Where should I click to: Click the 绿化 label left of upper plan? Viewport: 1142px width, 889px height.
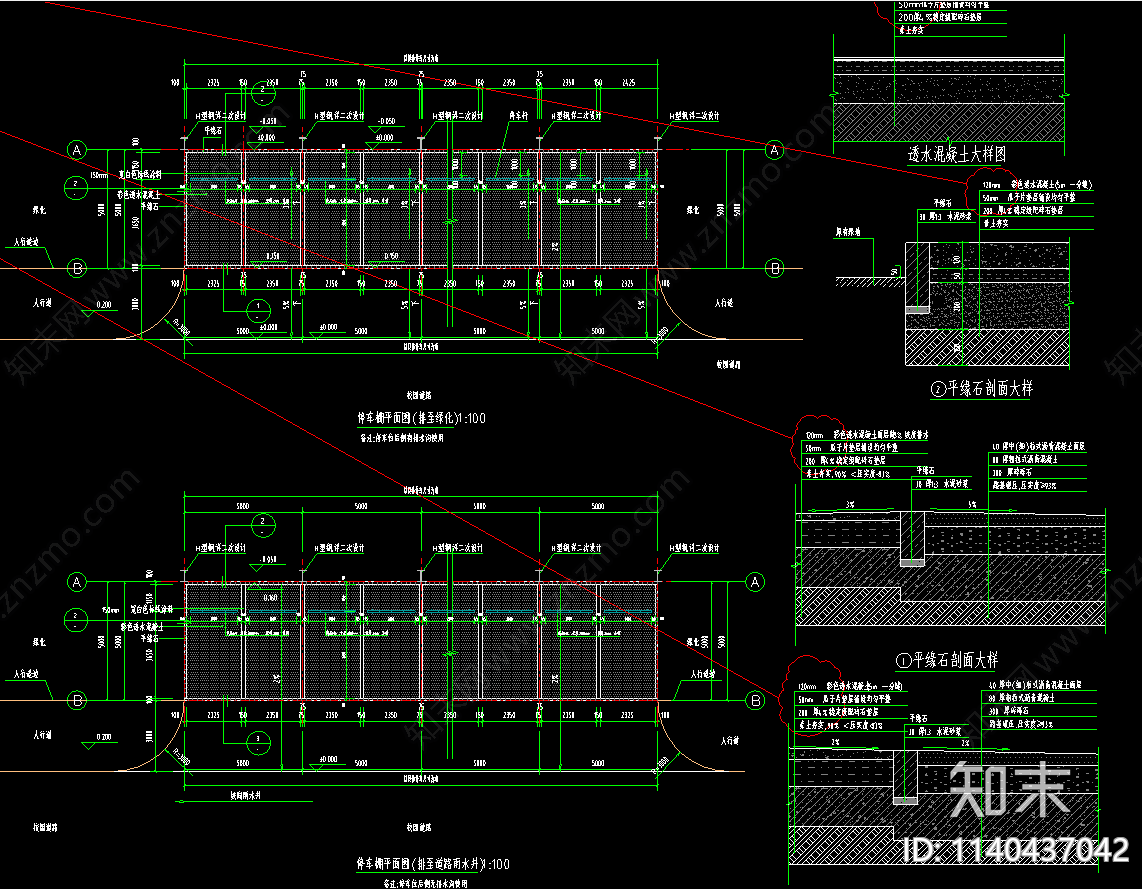pos(42,210)
